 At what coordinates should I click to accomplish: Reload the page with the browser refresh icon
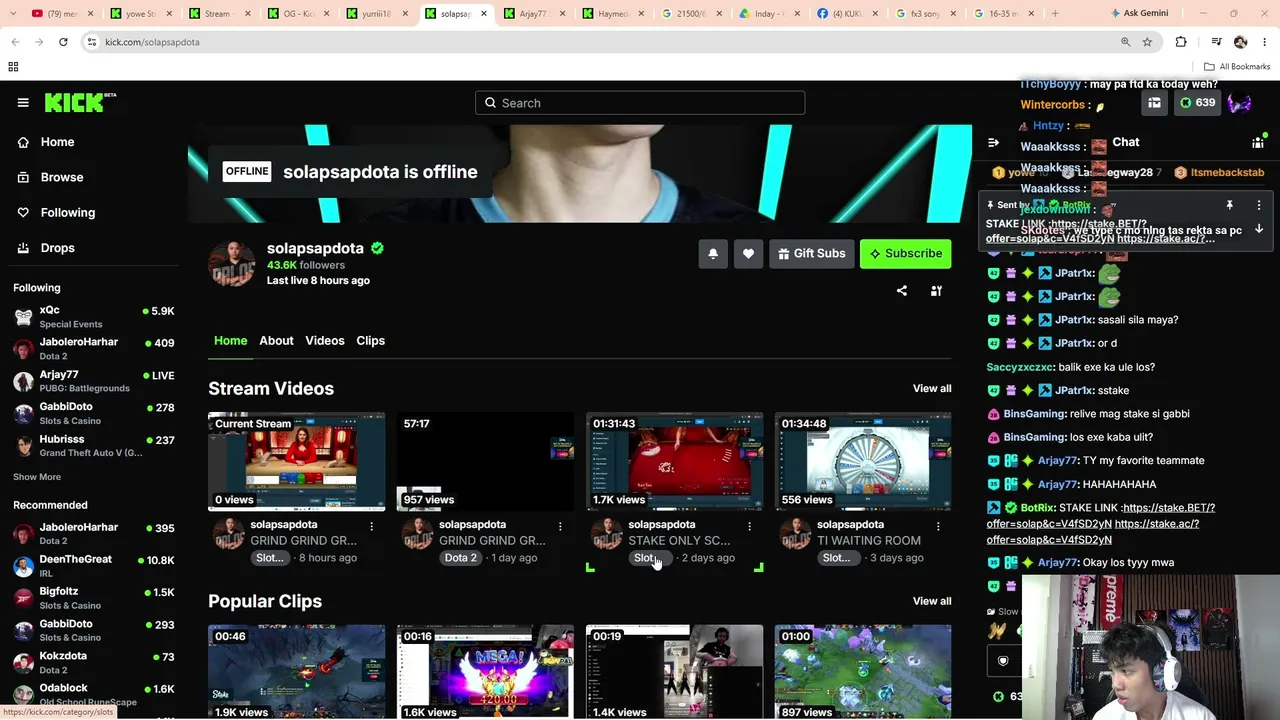click(x=63, y=42)
